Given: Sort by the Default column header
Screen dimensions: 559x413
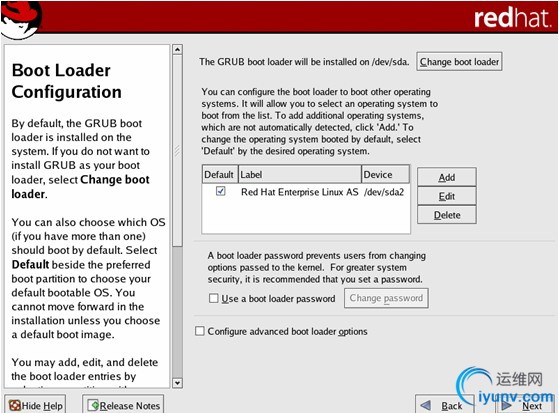Looking at the screenshot, I should click(220, 174).
